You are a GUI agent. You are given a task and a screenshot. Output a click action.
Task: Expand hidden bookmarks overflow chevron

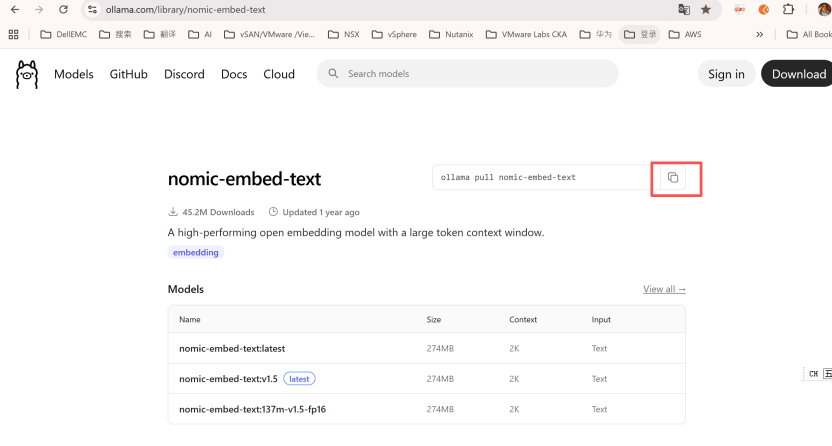(x=760, y=34)
